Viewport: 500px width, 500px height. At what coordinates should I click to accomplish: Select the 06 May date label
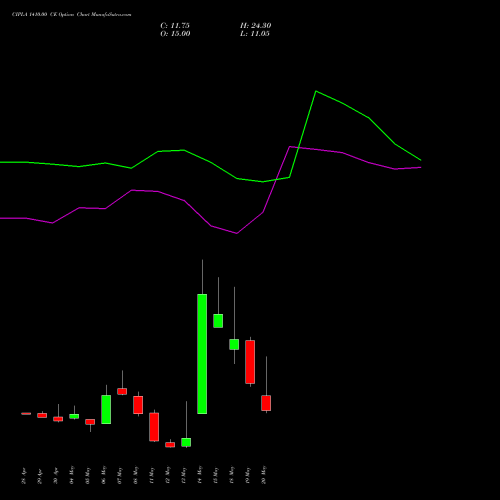click(104, 475)
